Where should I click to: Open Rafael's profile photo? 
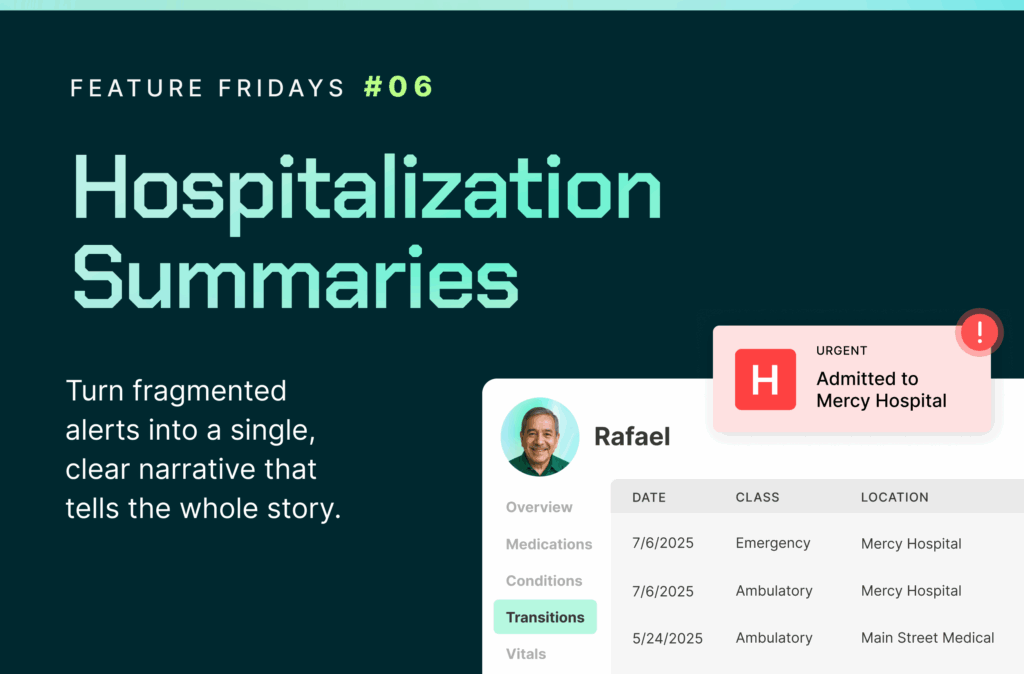click(539, 437)
